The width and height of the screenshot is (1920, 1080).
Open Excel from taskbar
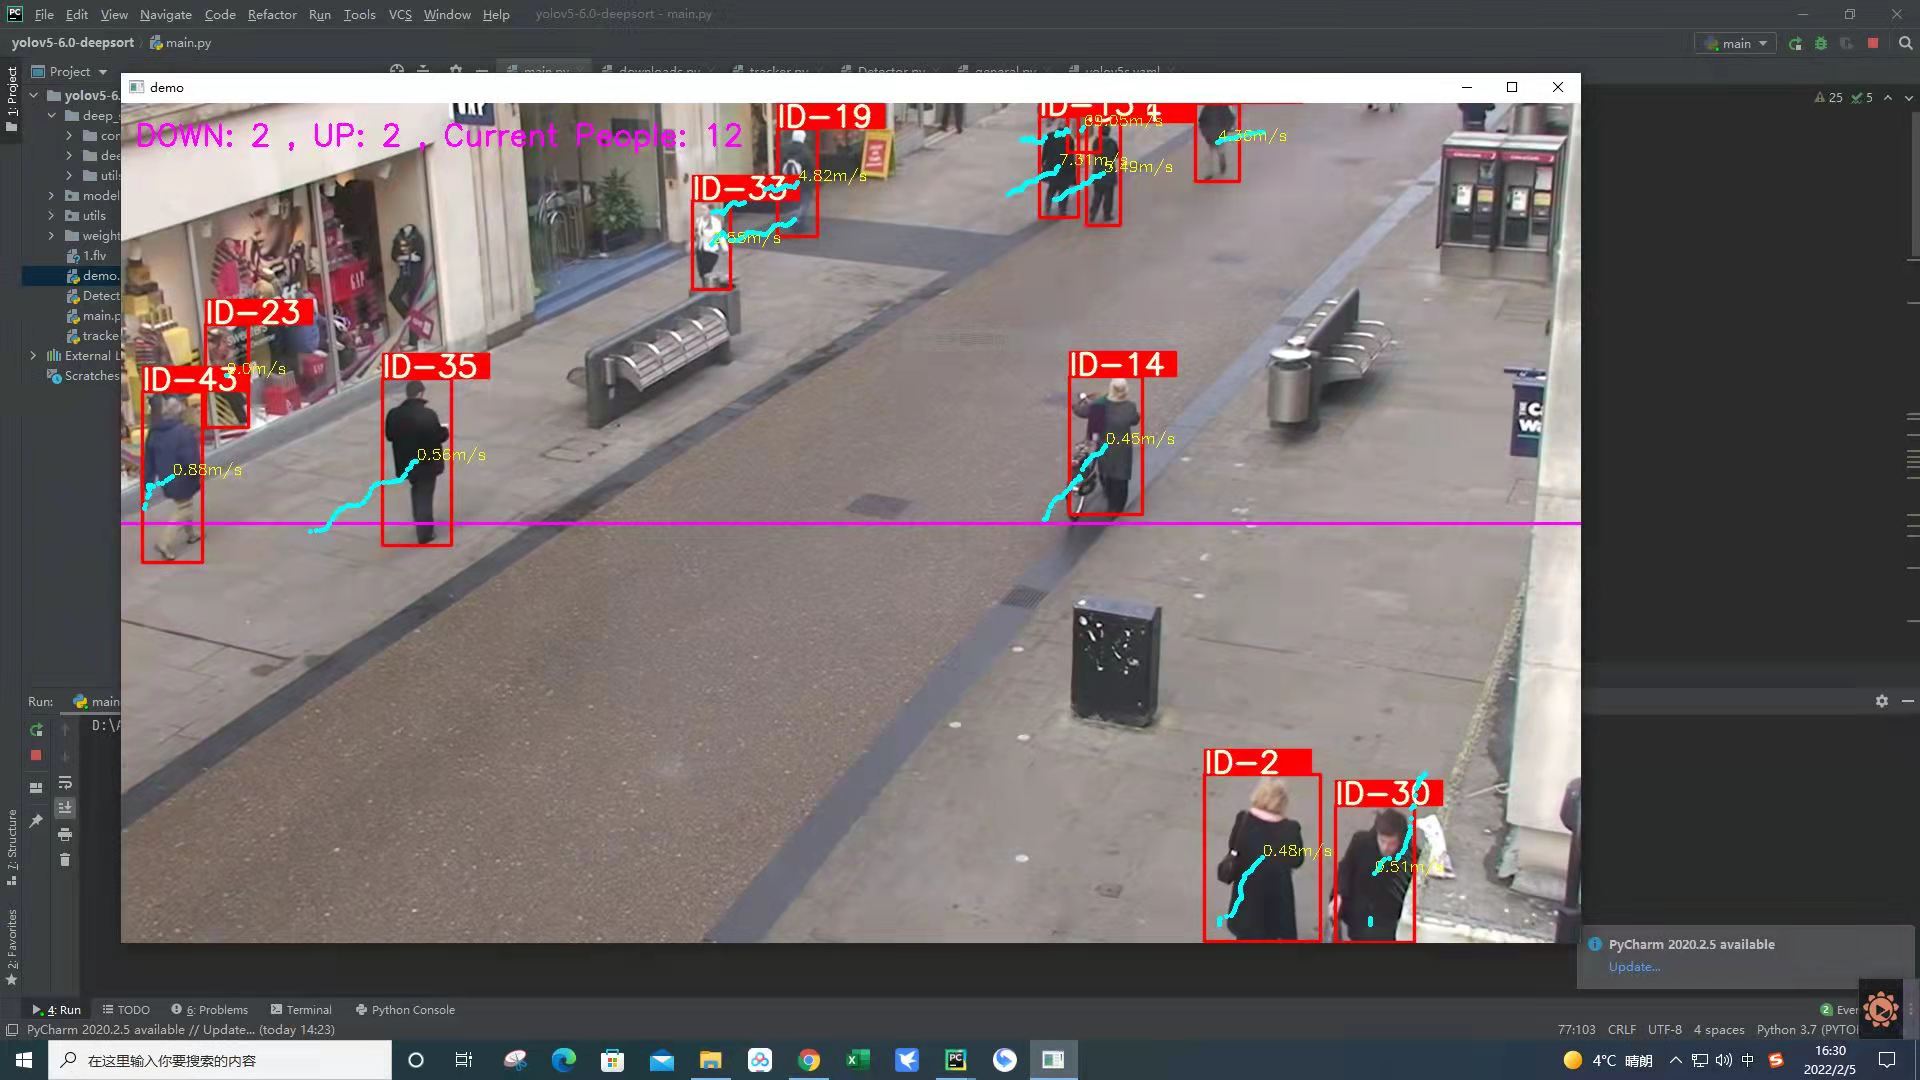(x=858, y=1060)
